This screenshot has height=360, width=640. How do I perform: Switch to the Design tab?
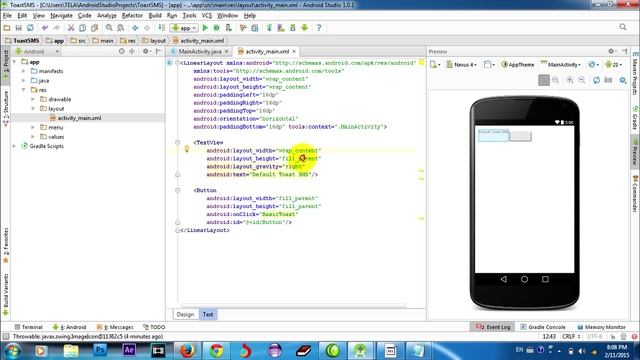[185, 314]
